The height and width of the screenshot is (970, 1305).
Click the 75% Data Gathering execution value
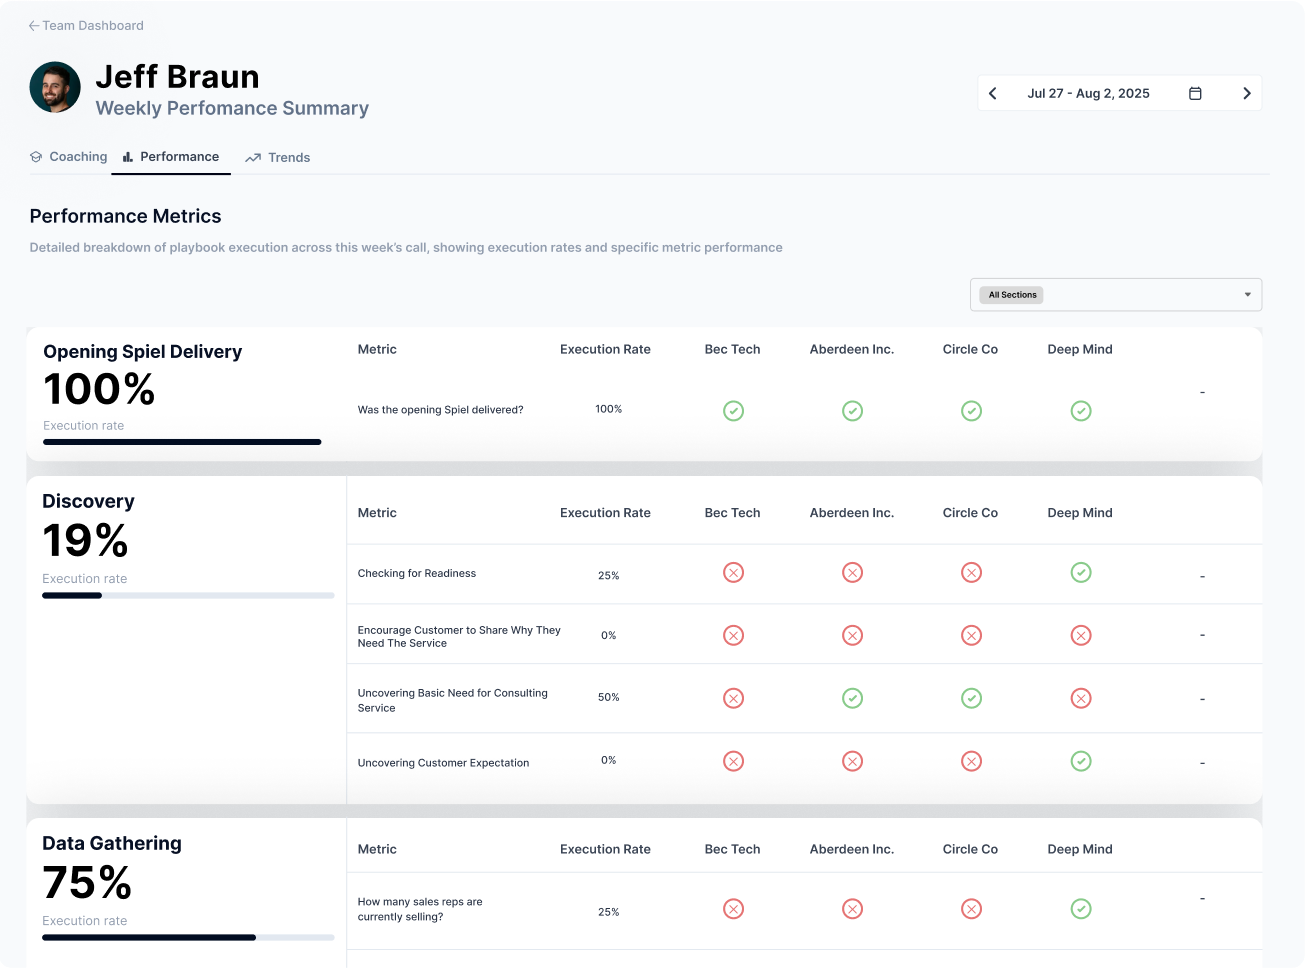(x=87, y=883)
